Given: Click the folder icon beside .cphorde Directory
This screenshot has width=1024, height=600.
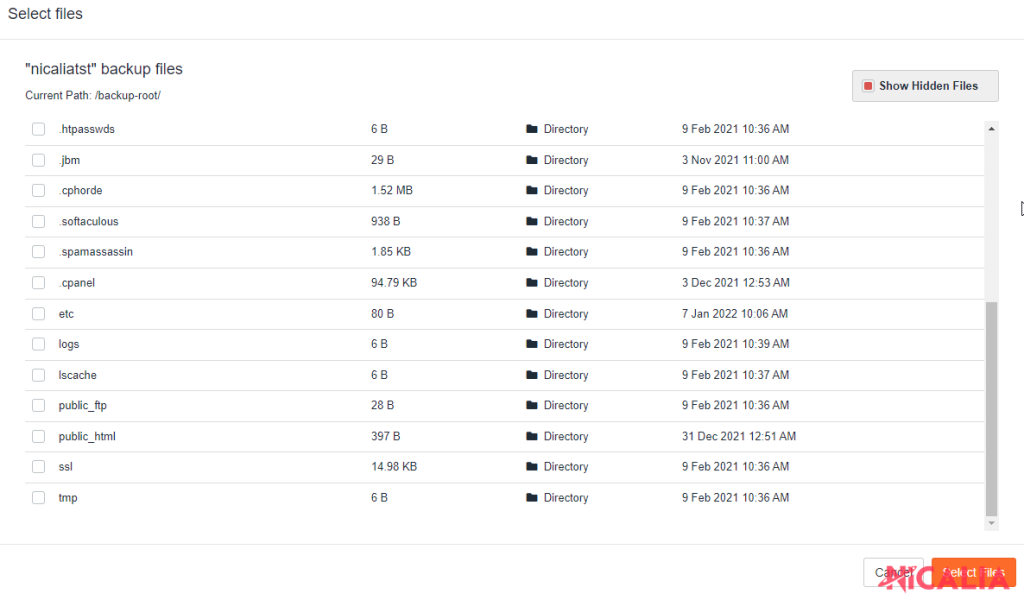Looking at the screenshot, I should (x=532, y=190).
